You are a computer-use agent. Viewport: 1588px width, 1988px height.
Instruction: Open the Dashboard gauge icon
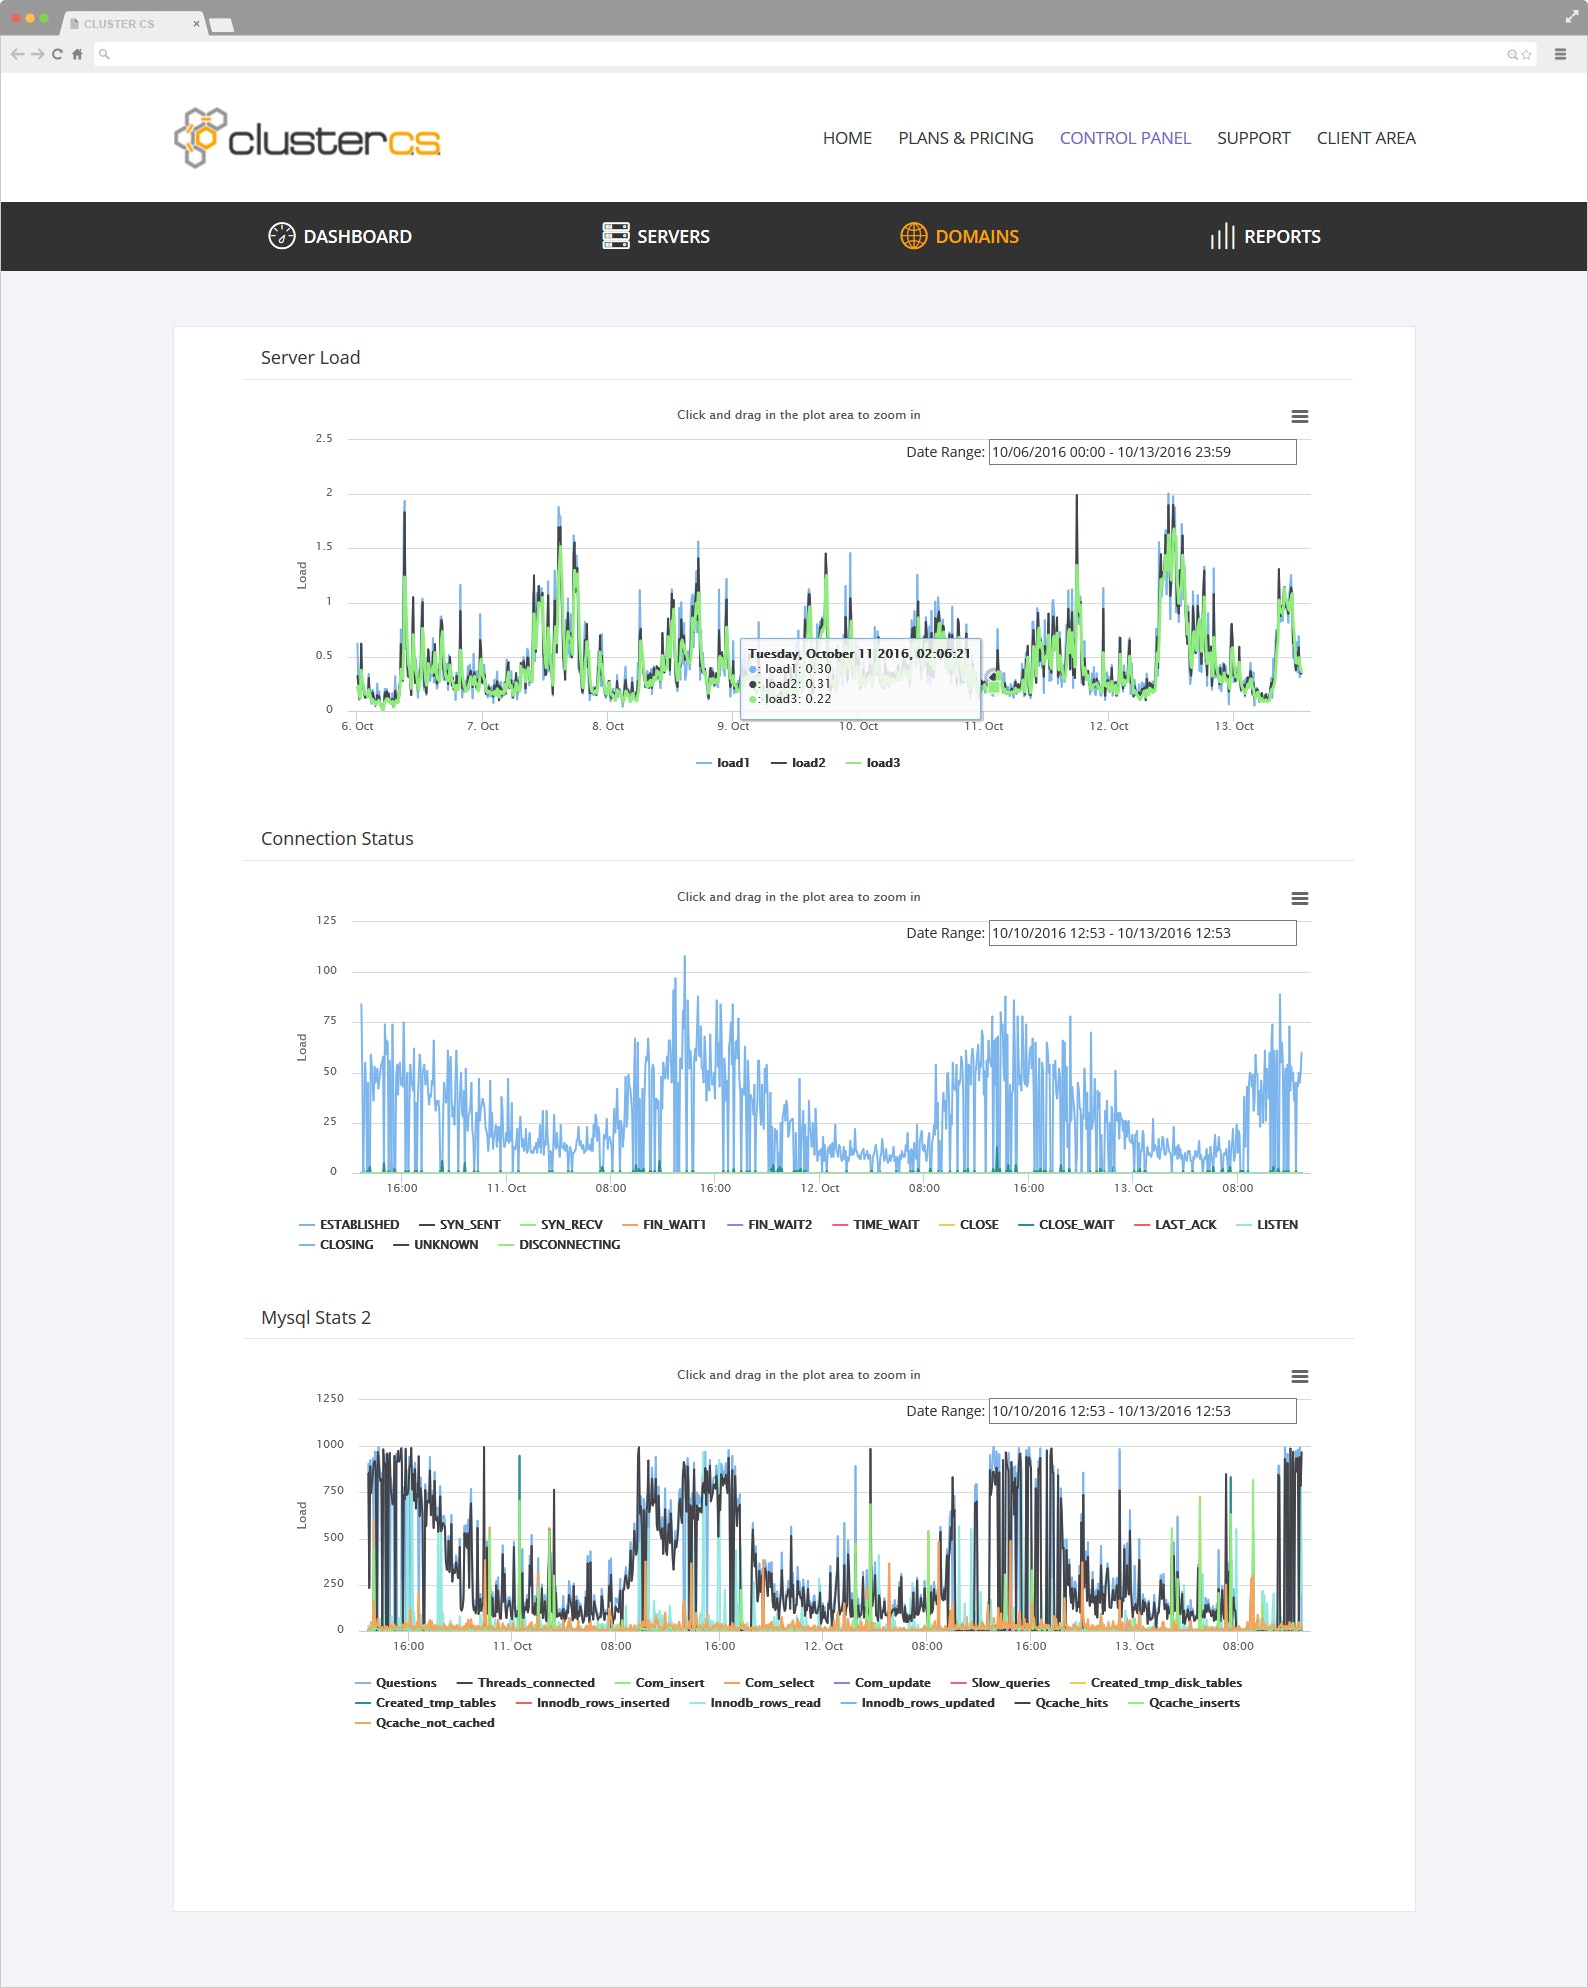pos(282,236)
